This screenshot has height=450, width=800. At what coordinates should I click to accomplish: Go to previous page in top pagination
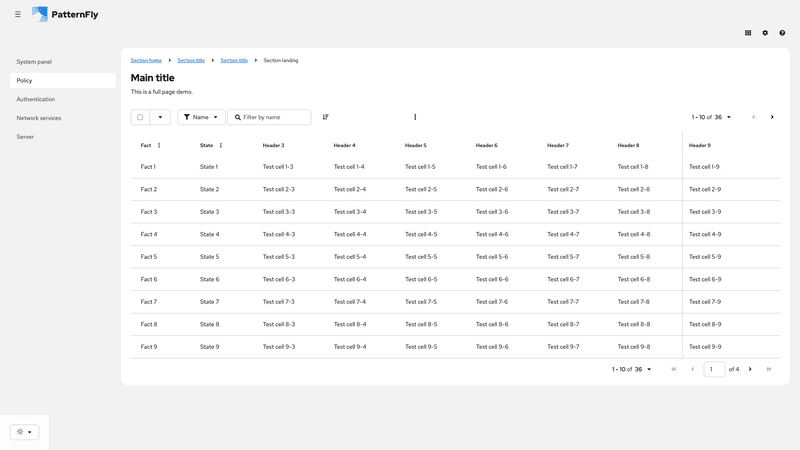click(x=754, y=117)
